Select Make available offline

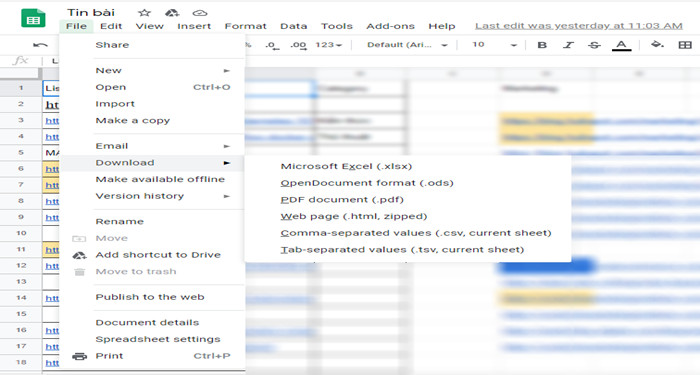point(152,179)
